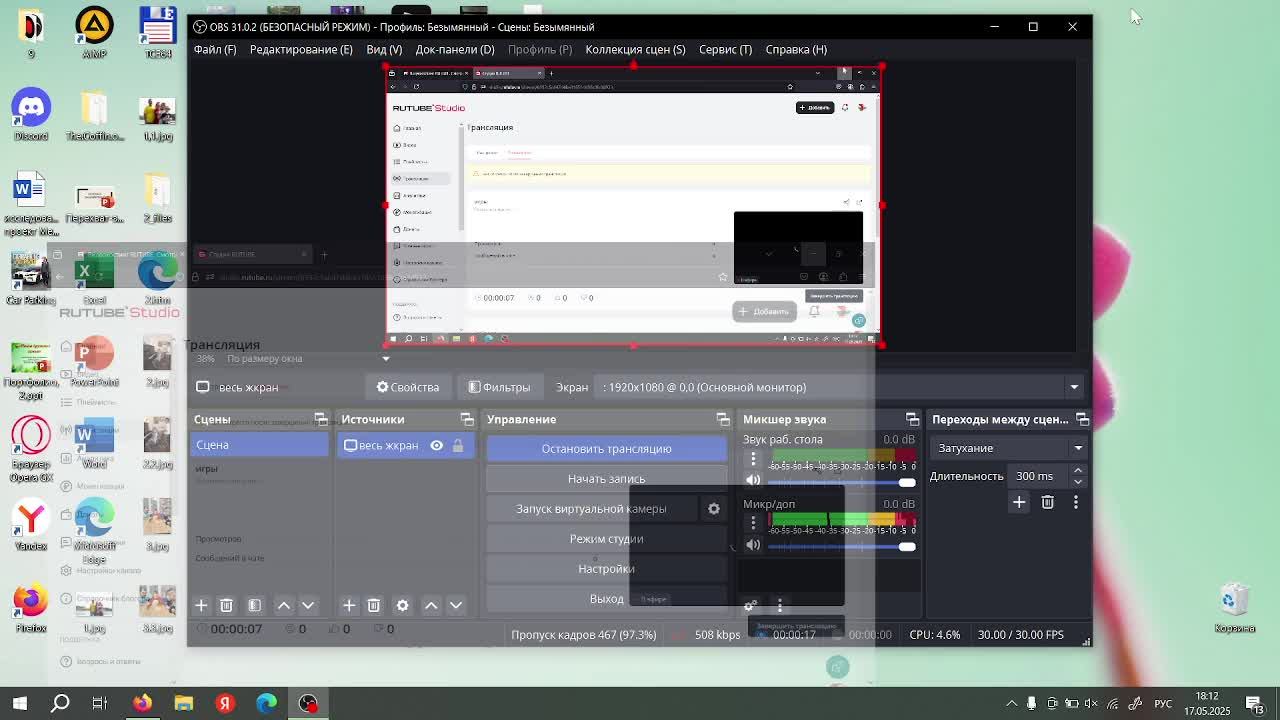
Task: Open Windows Start menu on the taskbar
Action: pos(19,704)
